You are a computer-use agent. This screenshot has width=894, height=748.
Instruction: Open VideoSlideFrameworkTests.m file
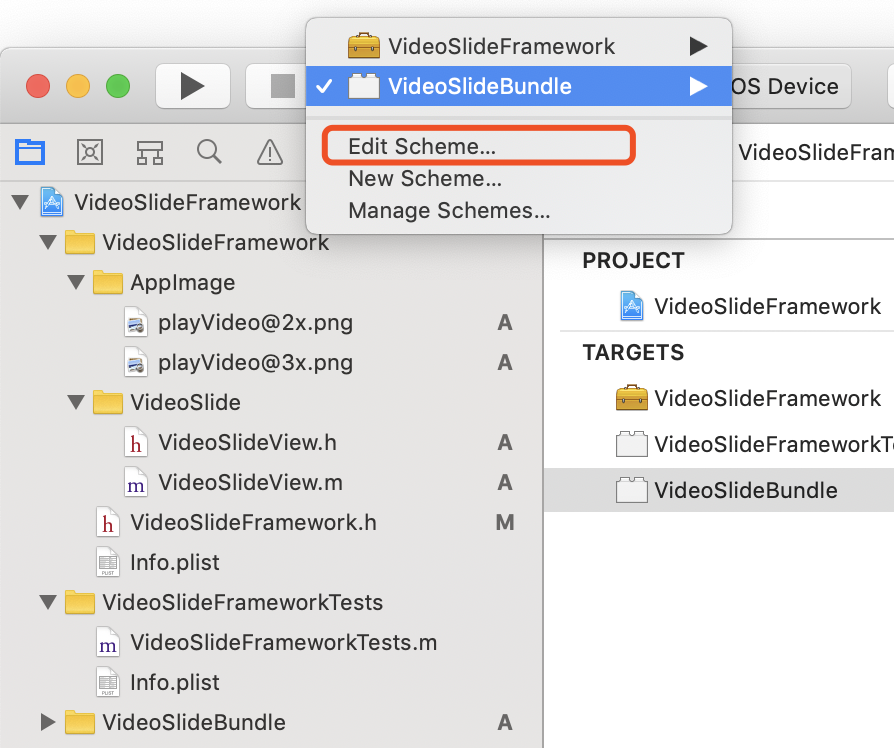tap(283, 643)
